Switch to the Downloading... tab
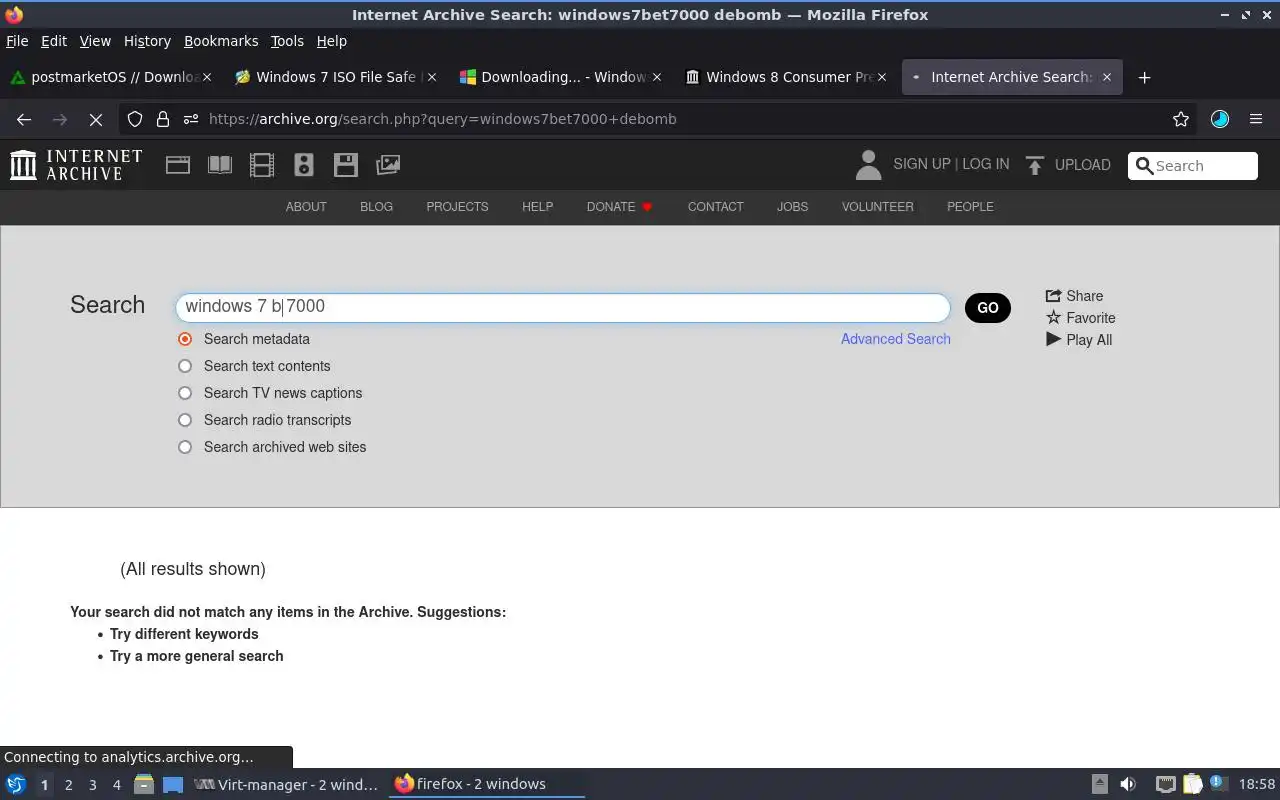Image resolution: width=1280 pixels, height=800 pixels. click(560, 77)
